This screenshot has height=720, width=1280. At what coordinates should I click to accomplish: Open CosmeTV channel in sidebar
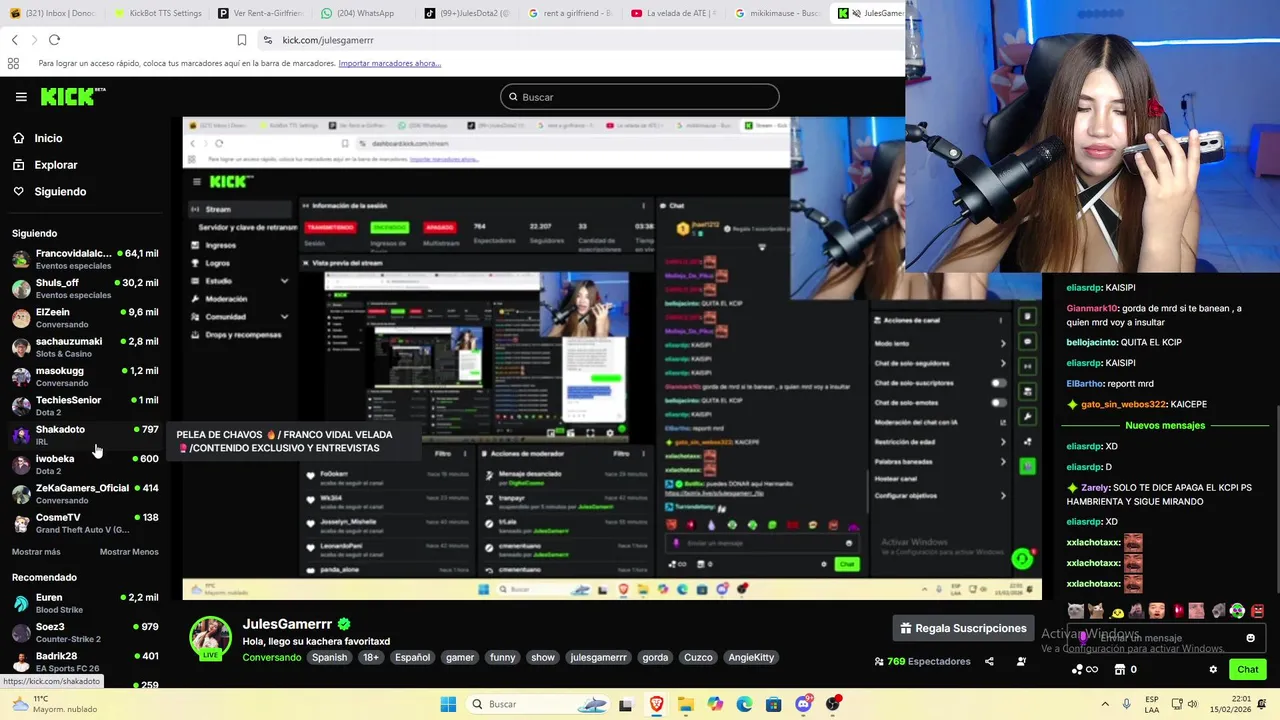click(85, 523)
